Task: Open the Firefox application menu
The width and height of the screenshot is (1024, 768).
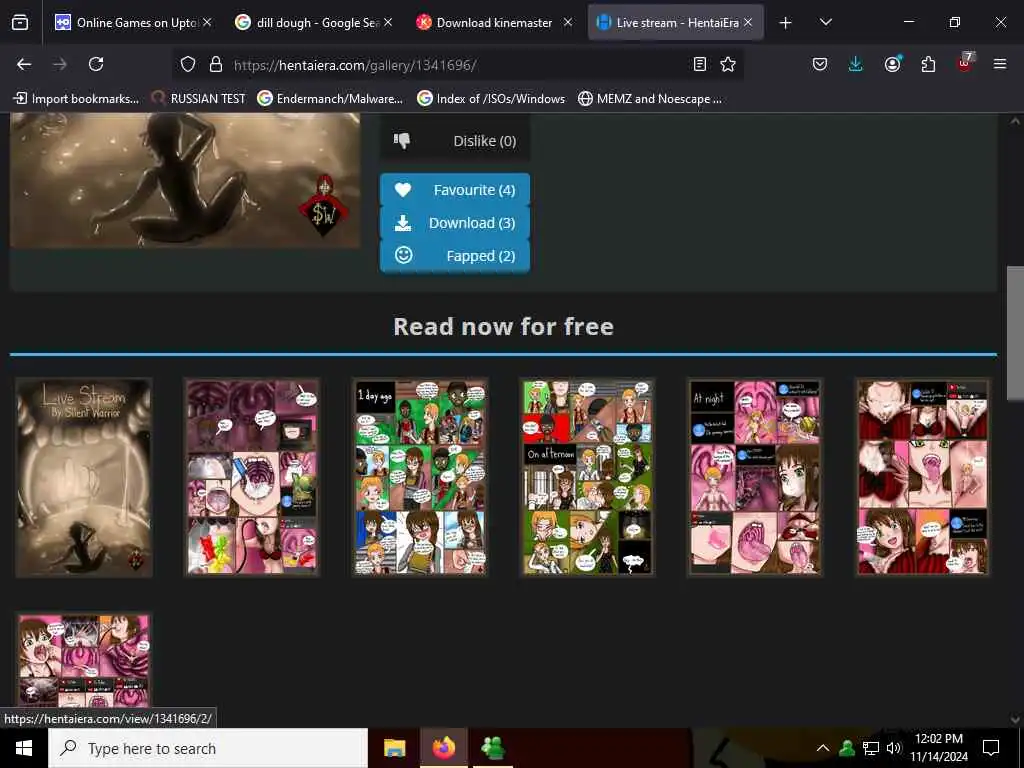Action: [1000, 64]
